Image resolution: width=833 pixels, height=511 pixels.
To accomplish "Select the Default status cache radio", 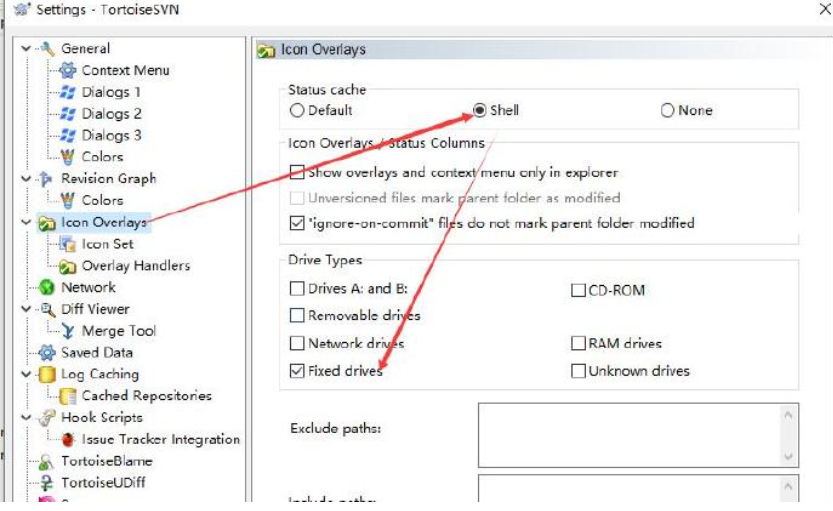I will (297, 110).
